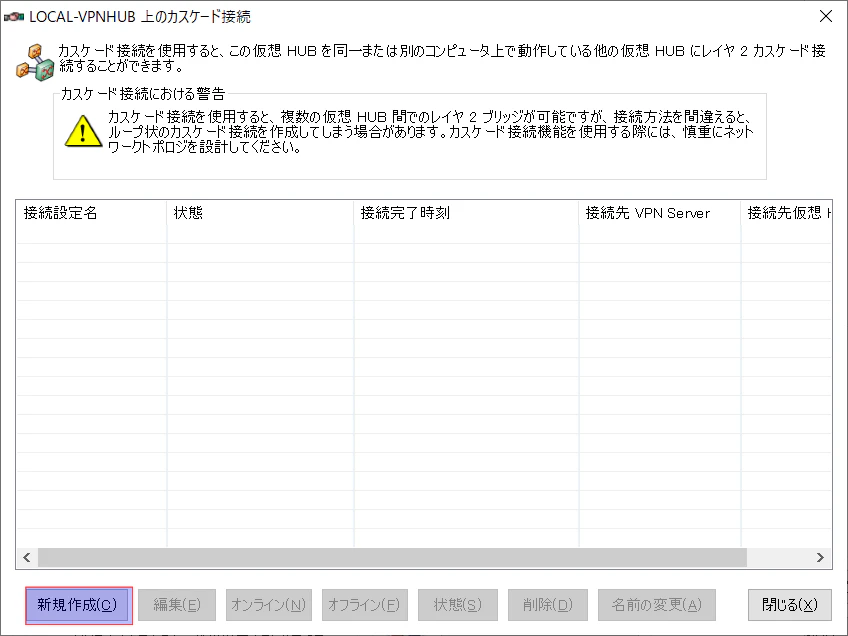Close dialog with 閉じる(X) button
The height and width of the screenshot is (636, 848).
pyautogui.click(x=790, y=605)
